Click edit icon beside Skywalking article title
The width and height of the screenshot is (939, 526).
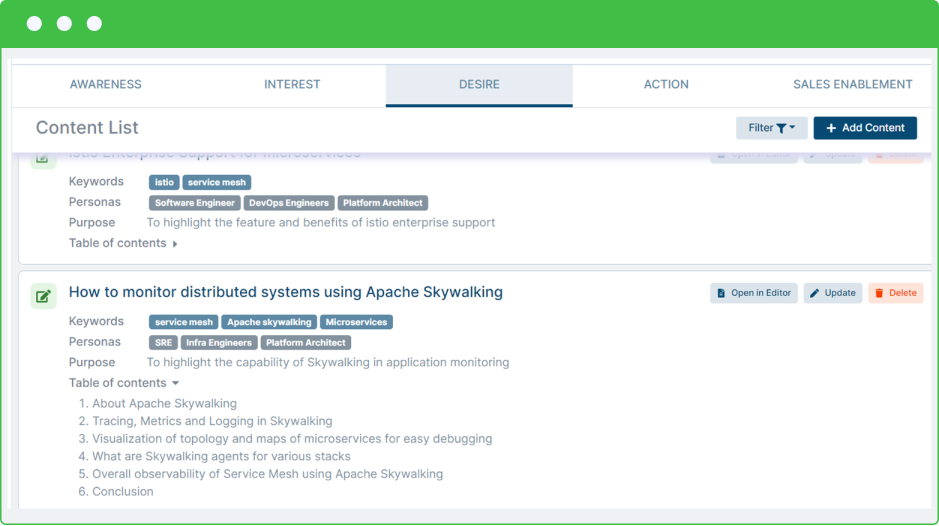coord(43,296)
